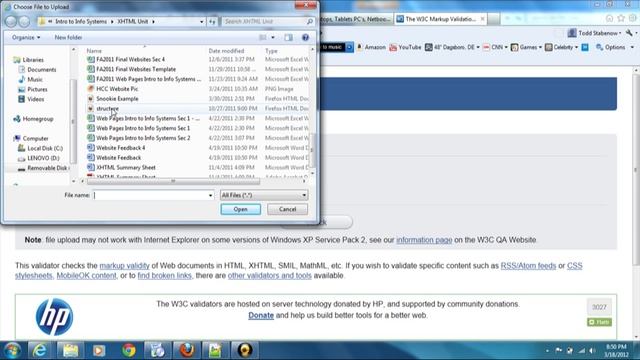Image resolution: width=640 pixels, height=360 pixels.
Task: Open Windows Media Player taskbar icon
Action: tap(99, 350)
